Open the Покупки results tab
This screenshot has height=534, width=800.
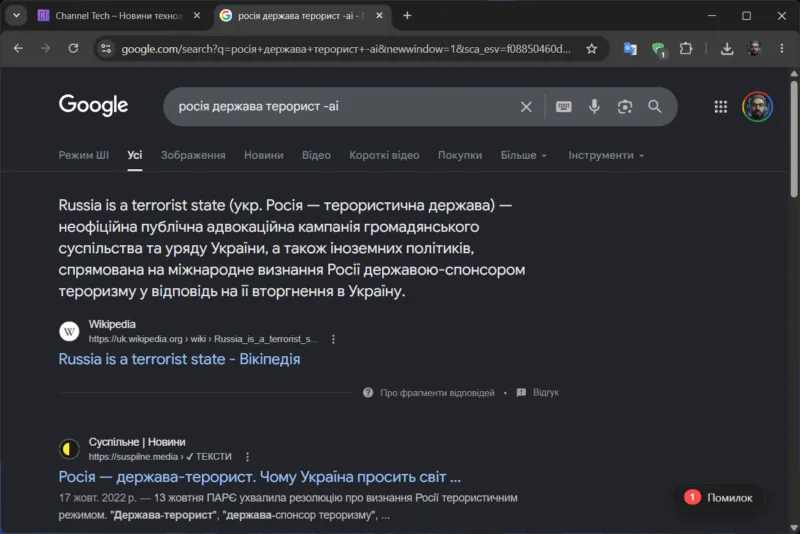[460, 155]
